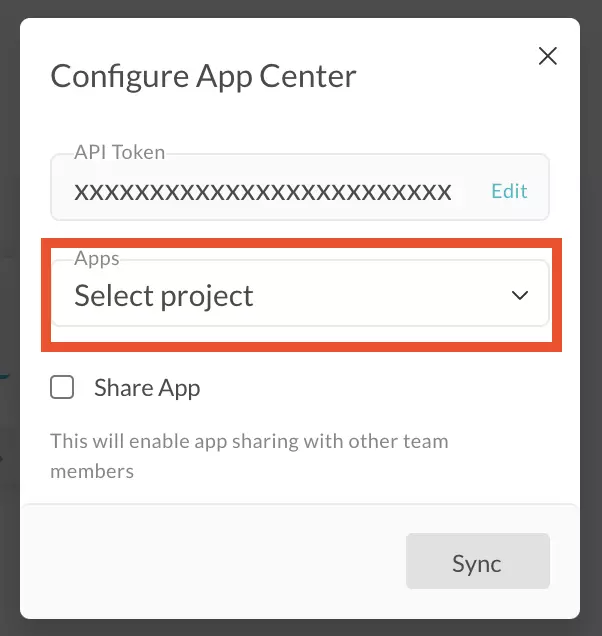Click the Share App label text
Screen dimensions: 602x636
coord(147,388)
